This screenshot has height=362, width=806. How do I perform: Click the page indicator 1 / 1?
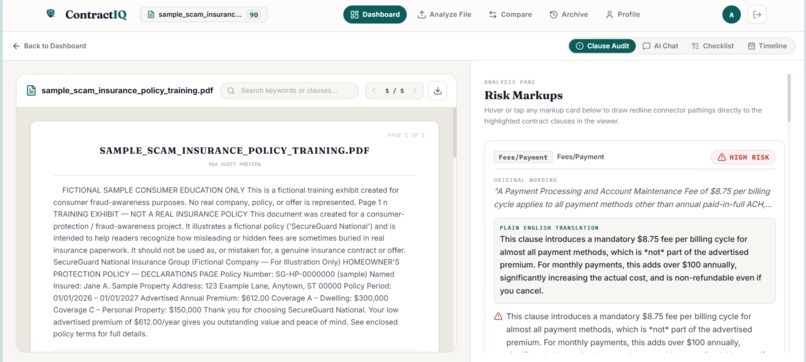click(394, 91)
